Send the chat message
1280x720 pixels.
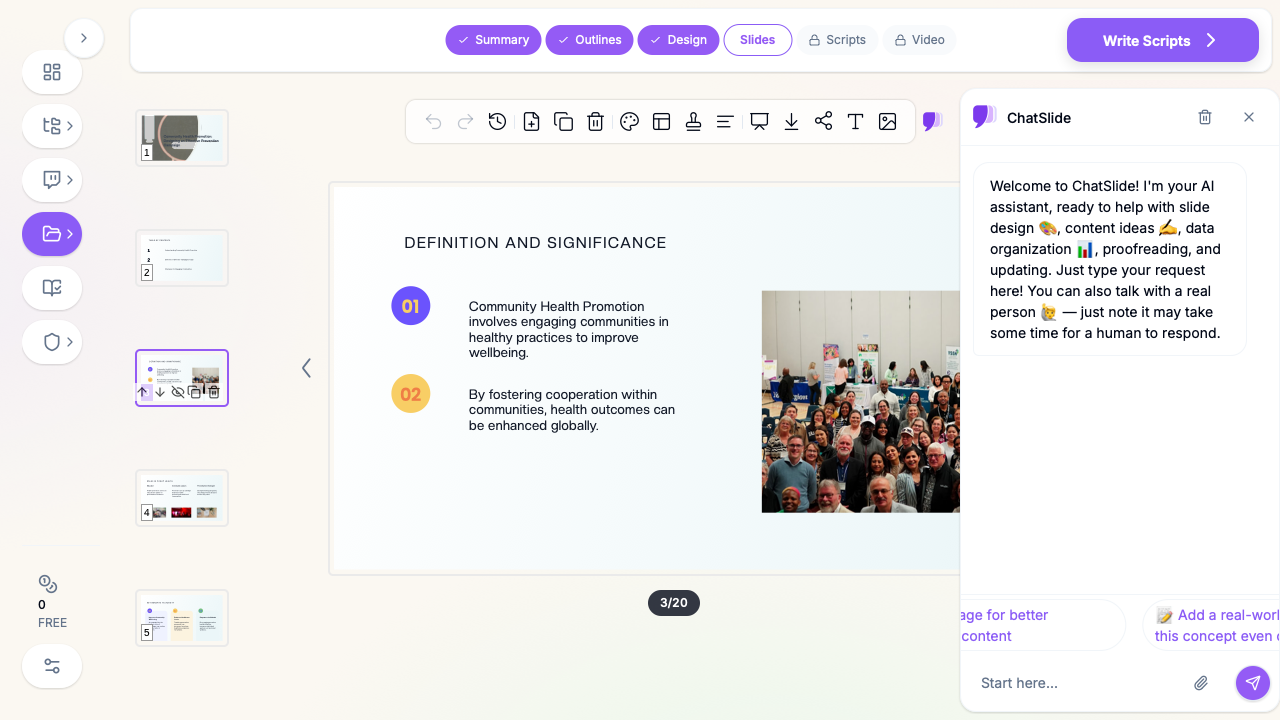(1253, 683)
